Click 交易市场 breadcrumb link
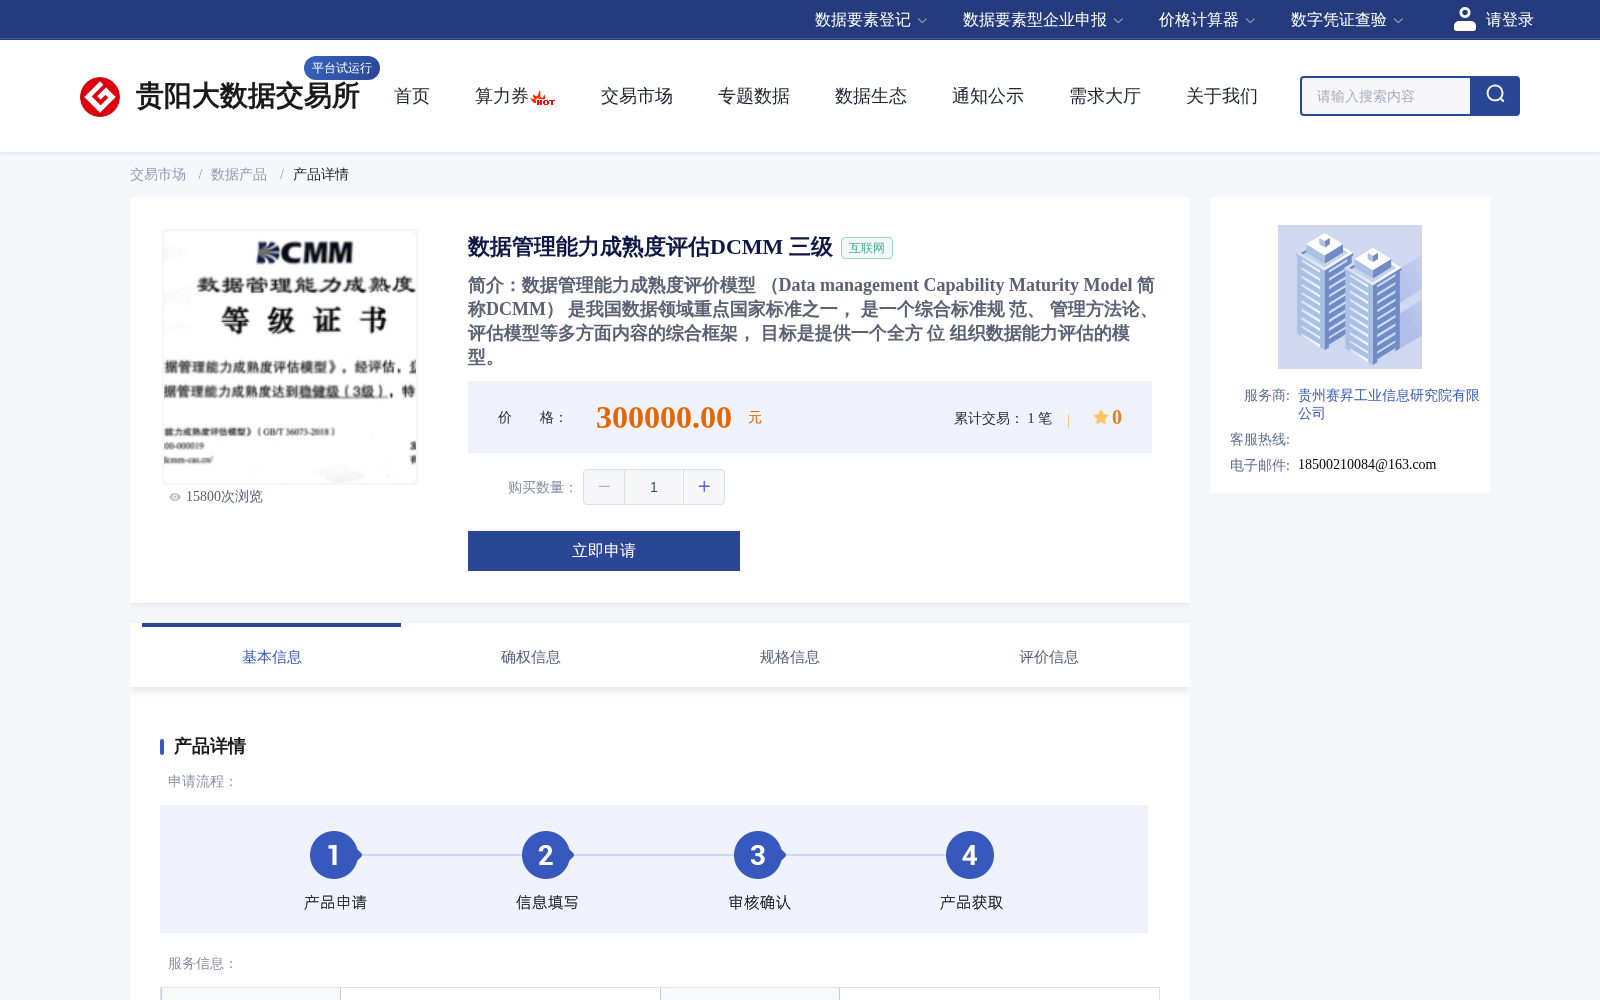This screenshot has height=1000, width=1600. pos(158,174)
